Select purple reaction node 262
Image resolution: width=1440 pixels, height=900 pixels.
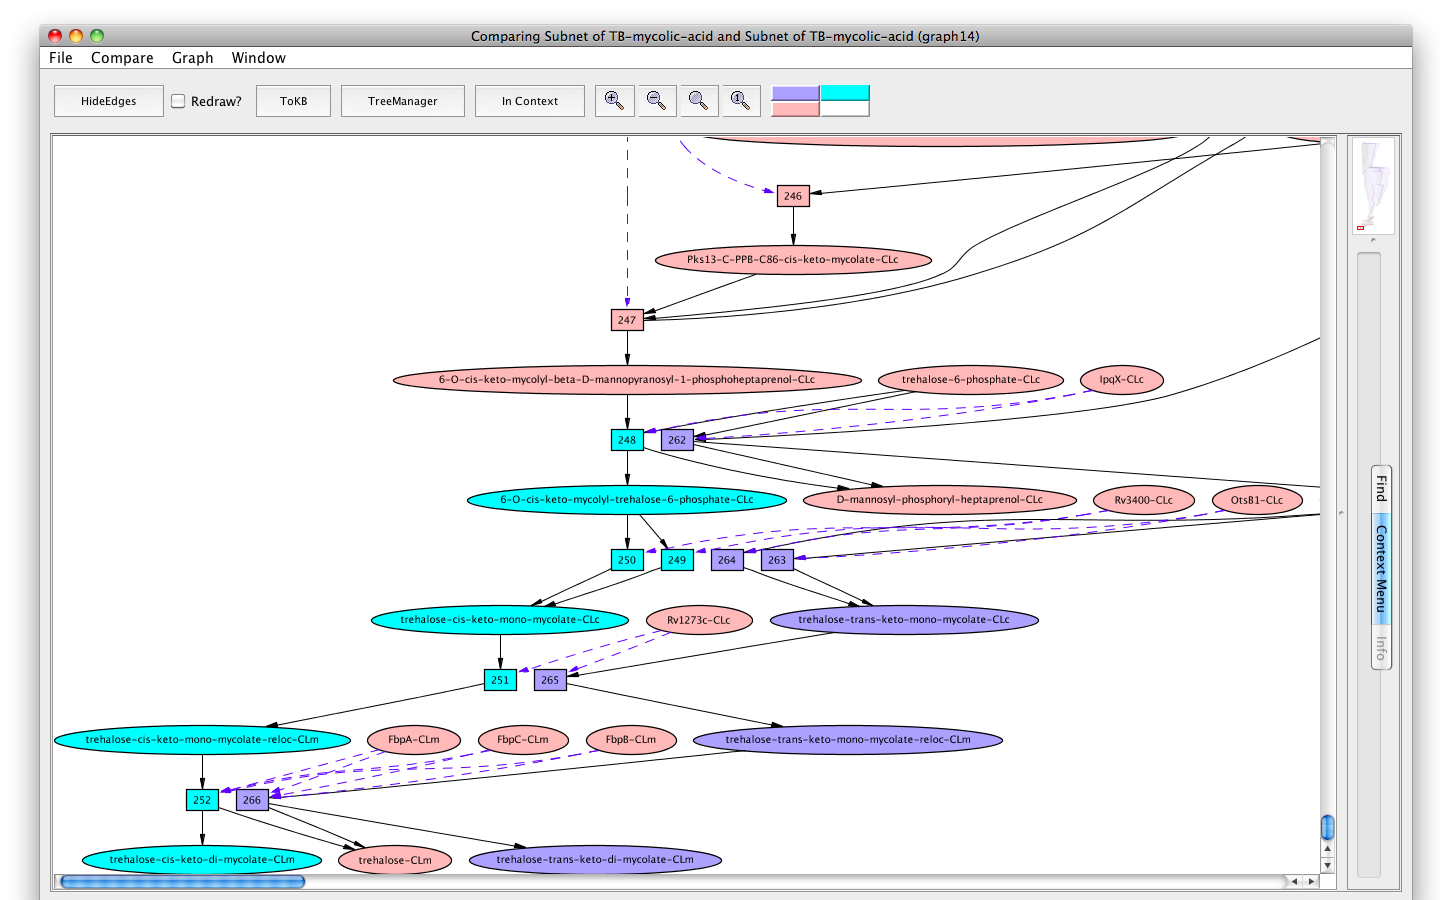click(x=677, y=440)
